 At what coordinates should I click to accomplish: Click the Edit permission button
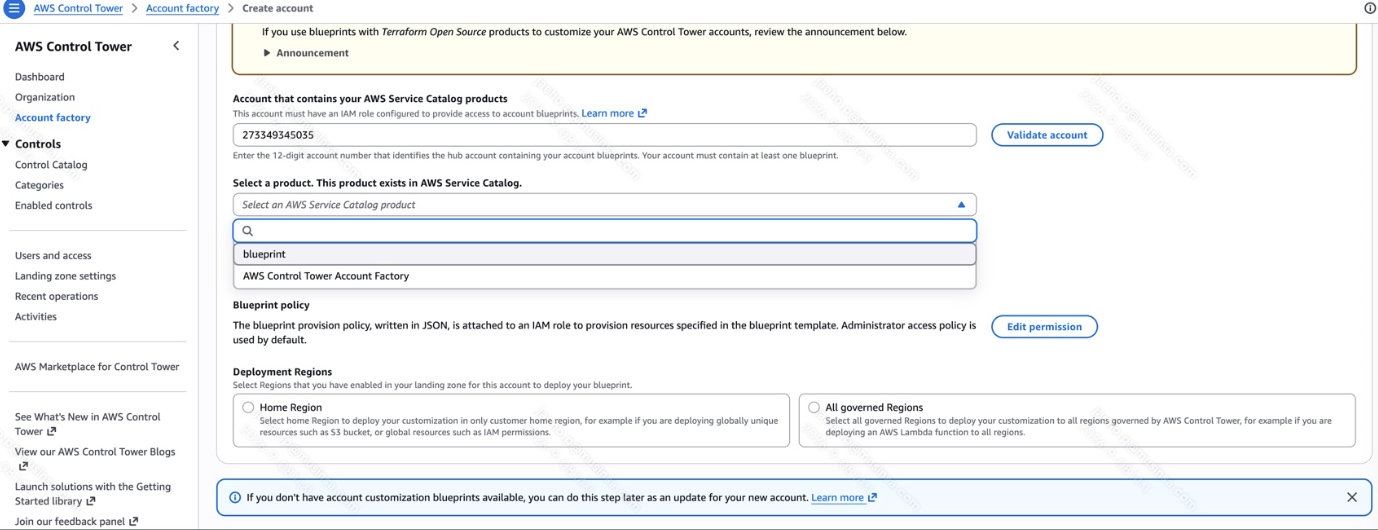(1044, 327)
